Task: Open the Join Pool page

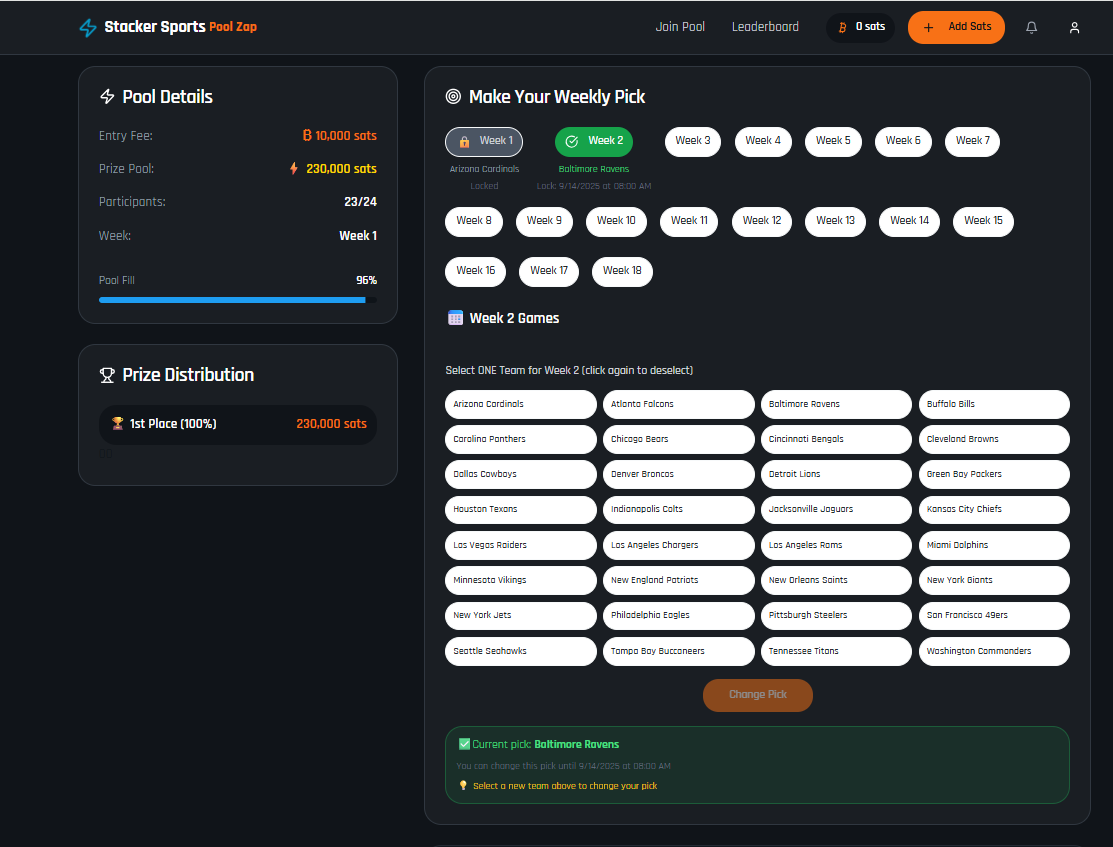Action: pos(680,27)
